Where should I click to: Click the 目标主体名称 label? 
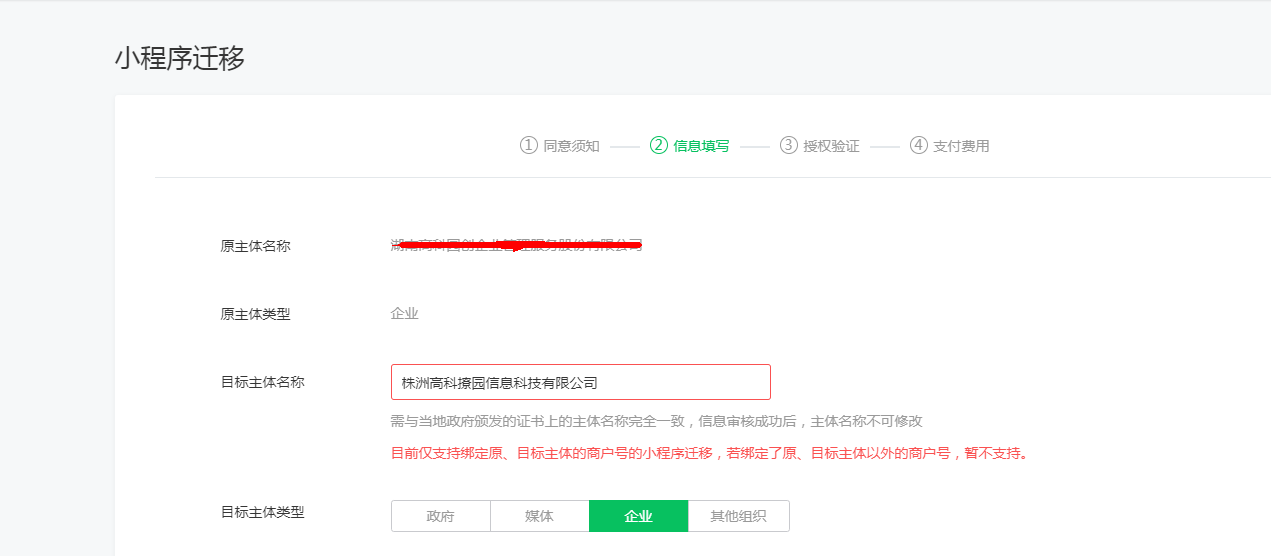click(x=262, y=382)
